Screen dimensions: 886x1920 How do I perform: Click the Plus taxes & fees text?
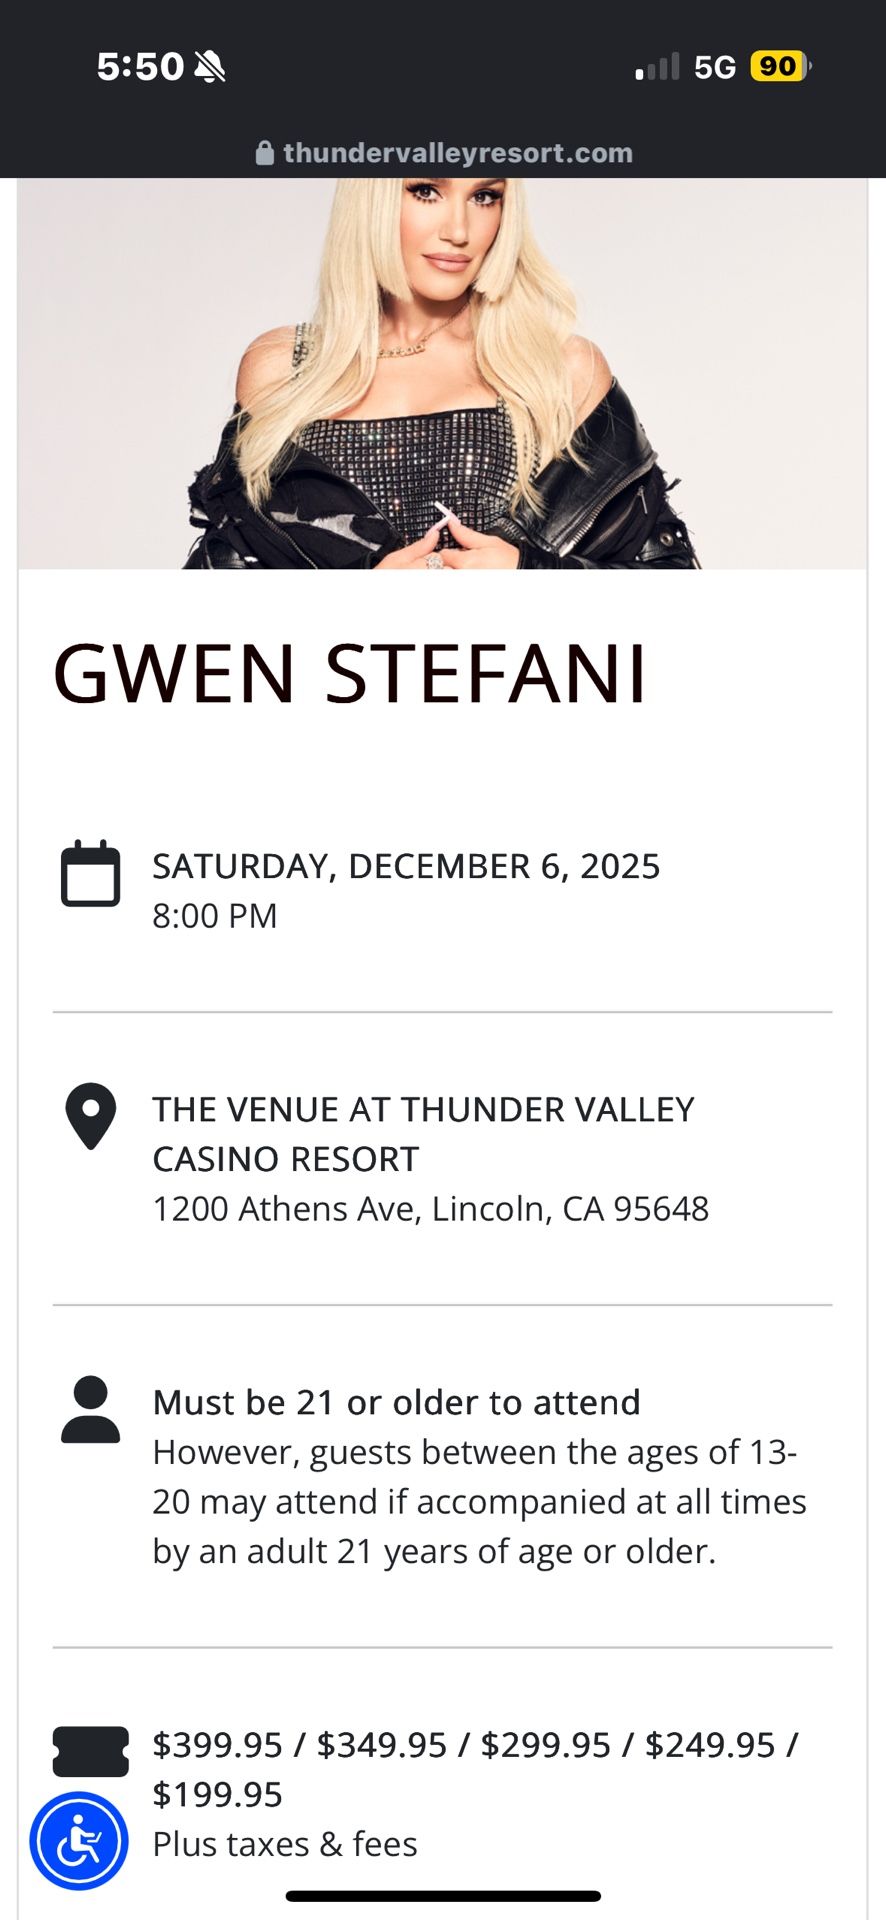[x=286, y=1843]
